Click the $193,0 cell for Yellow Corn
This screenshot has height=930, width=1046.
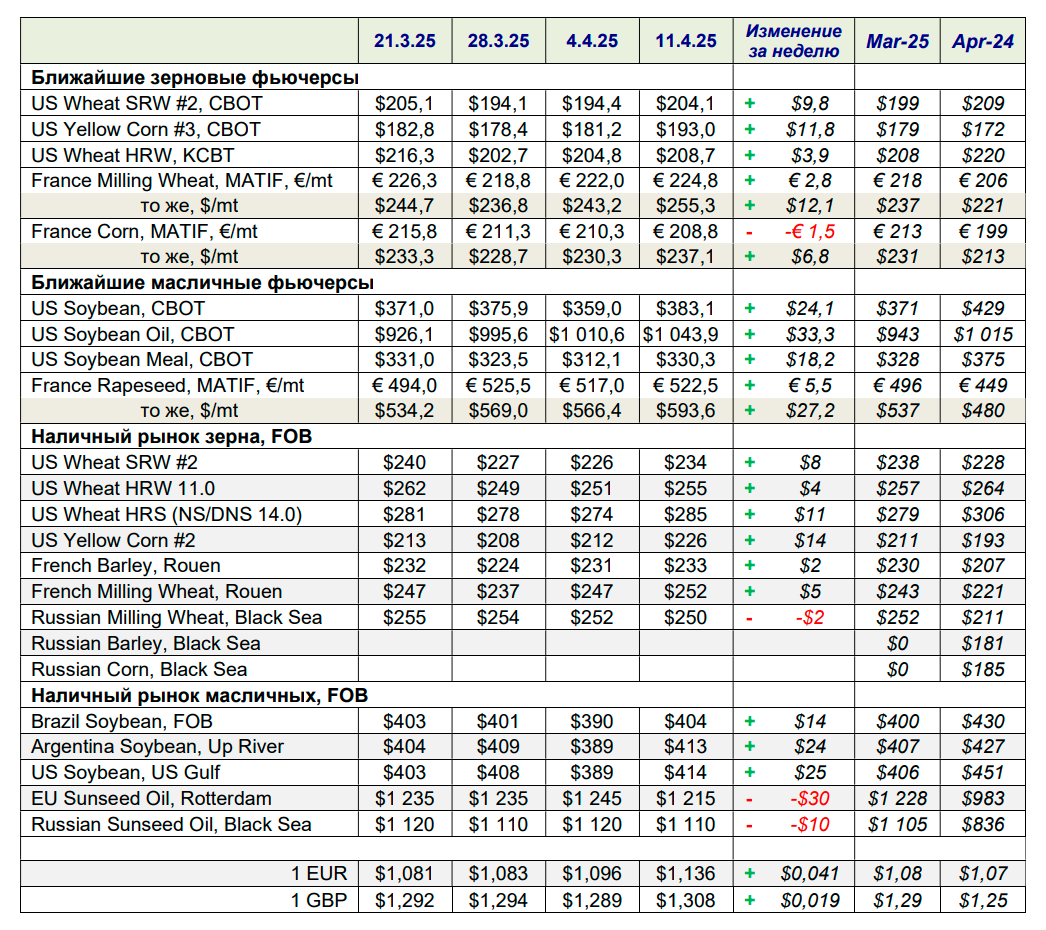tap(686, 129)
